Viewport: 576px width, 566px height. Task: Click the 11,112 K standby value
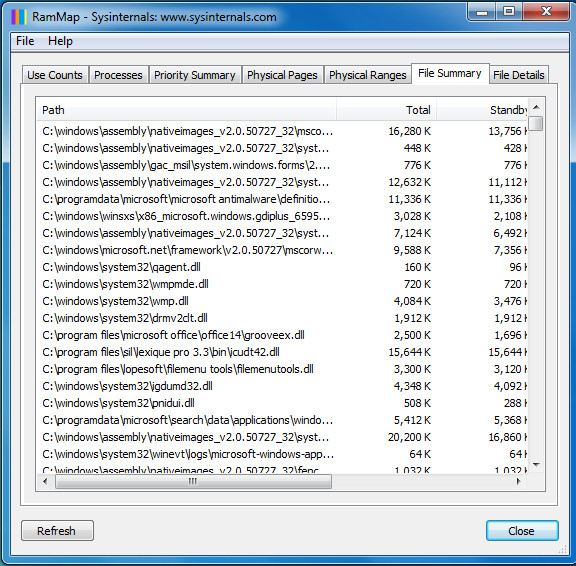click(508, 182)
